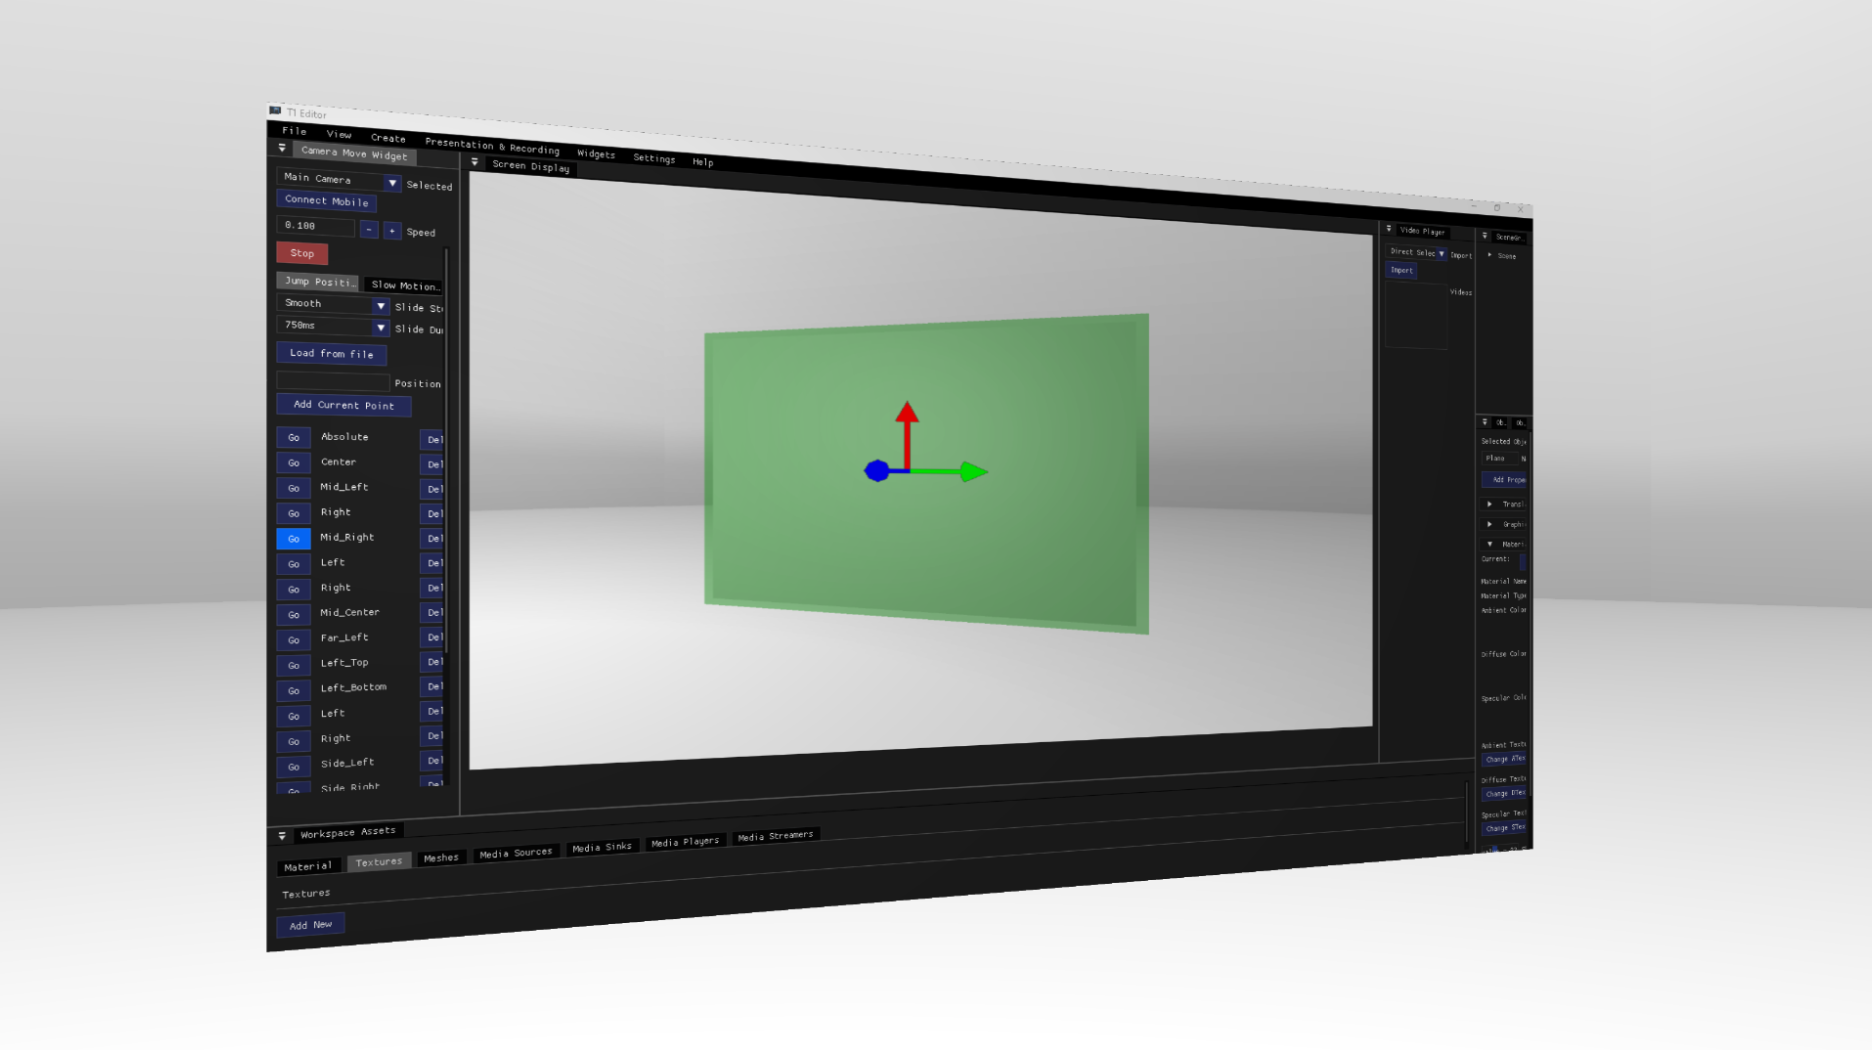Open the Video Player panel menu arrow
This screenshot has height=1050, width=1872.
(1388, 229)
